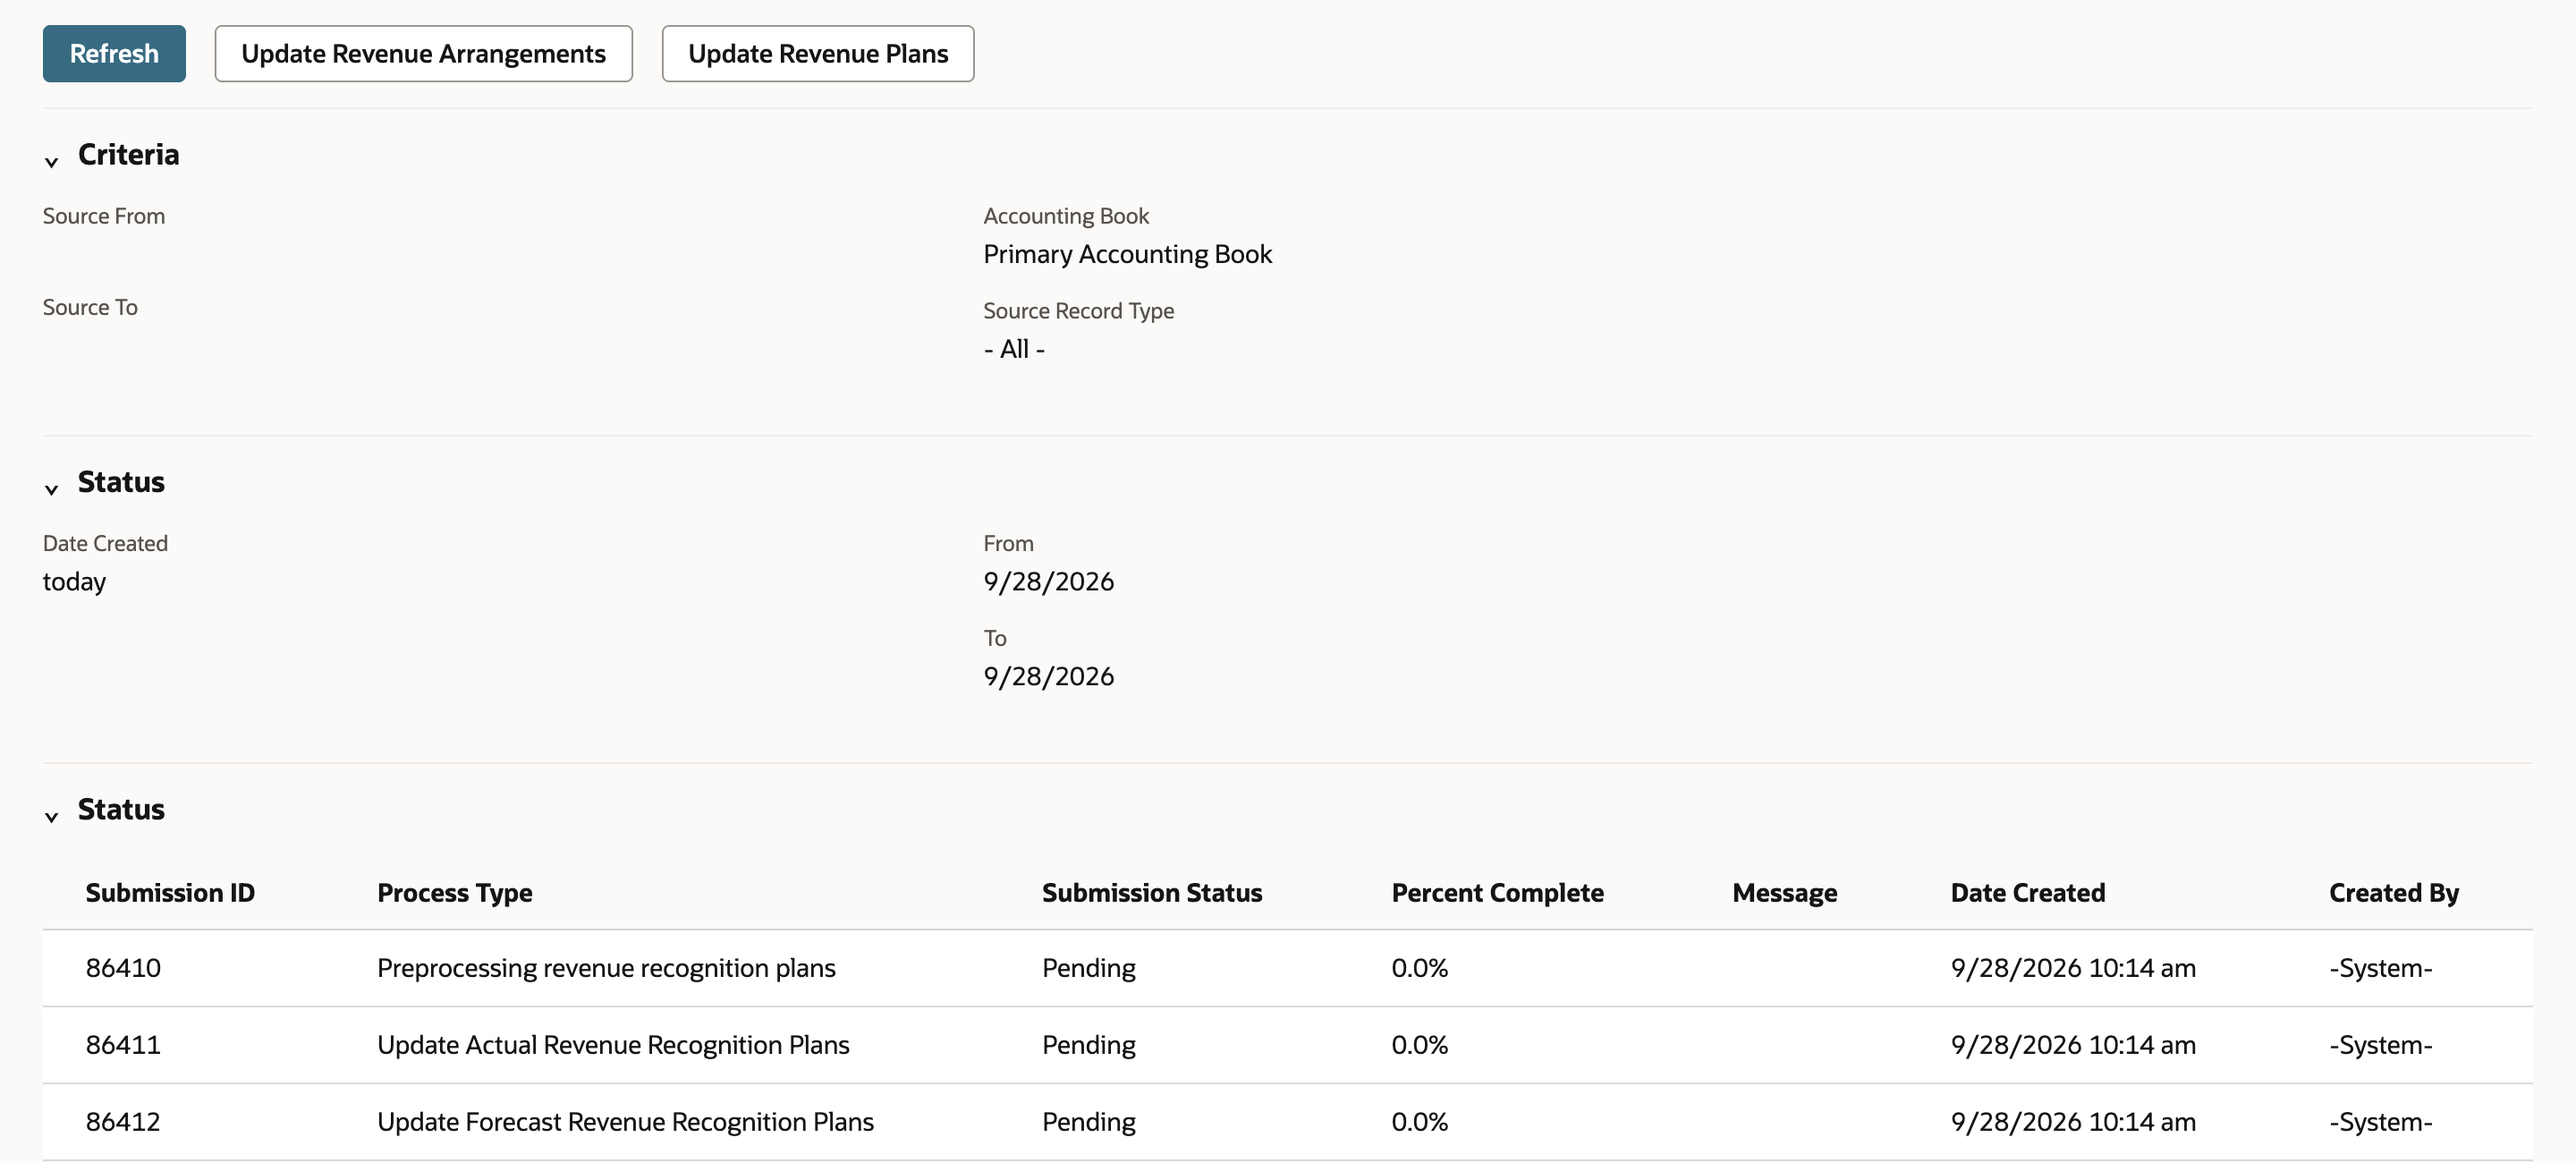
Task: Click the Percent Complete column header
Action: tap(1497, 892)
